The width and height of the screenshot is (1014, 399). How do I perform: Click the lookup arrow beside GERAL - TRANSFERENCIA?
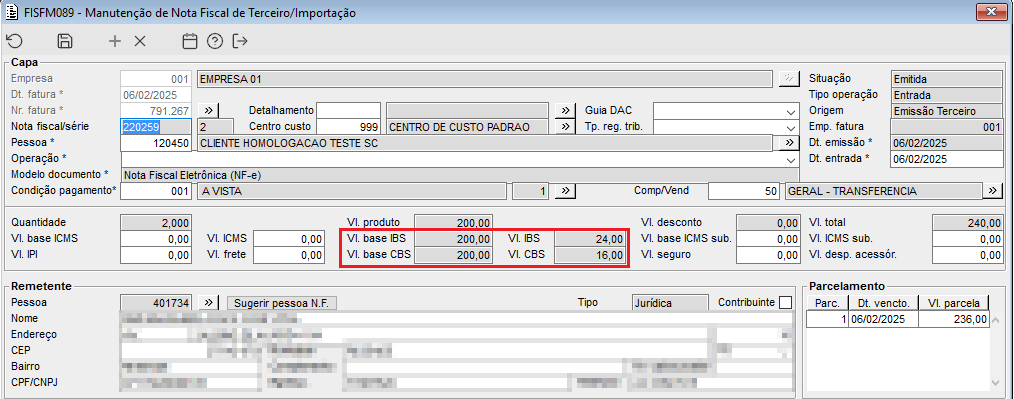point(992,191)
